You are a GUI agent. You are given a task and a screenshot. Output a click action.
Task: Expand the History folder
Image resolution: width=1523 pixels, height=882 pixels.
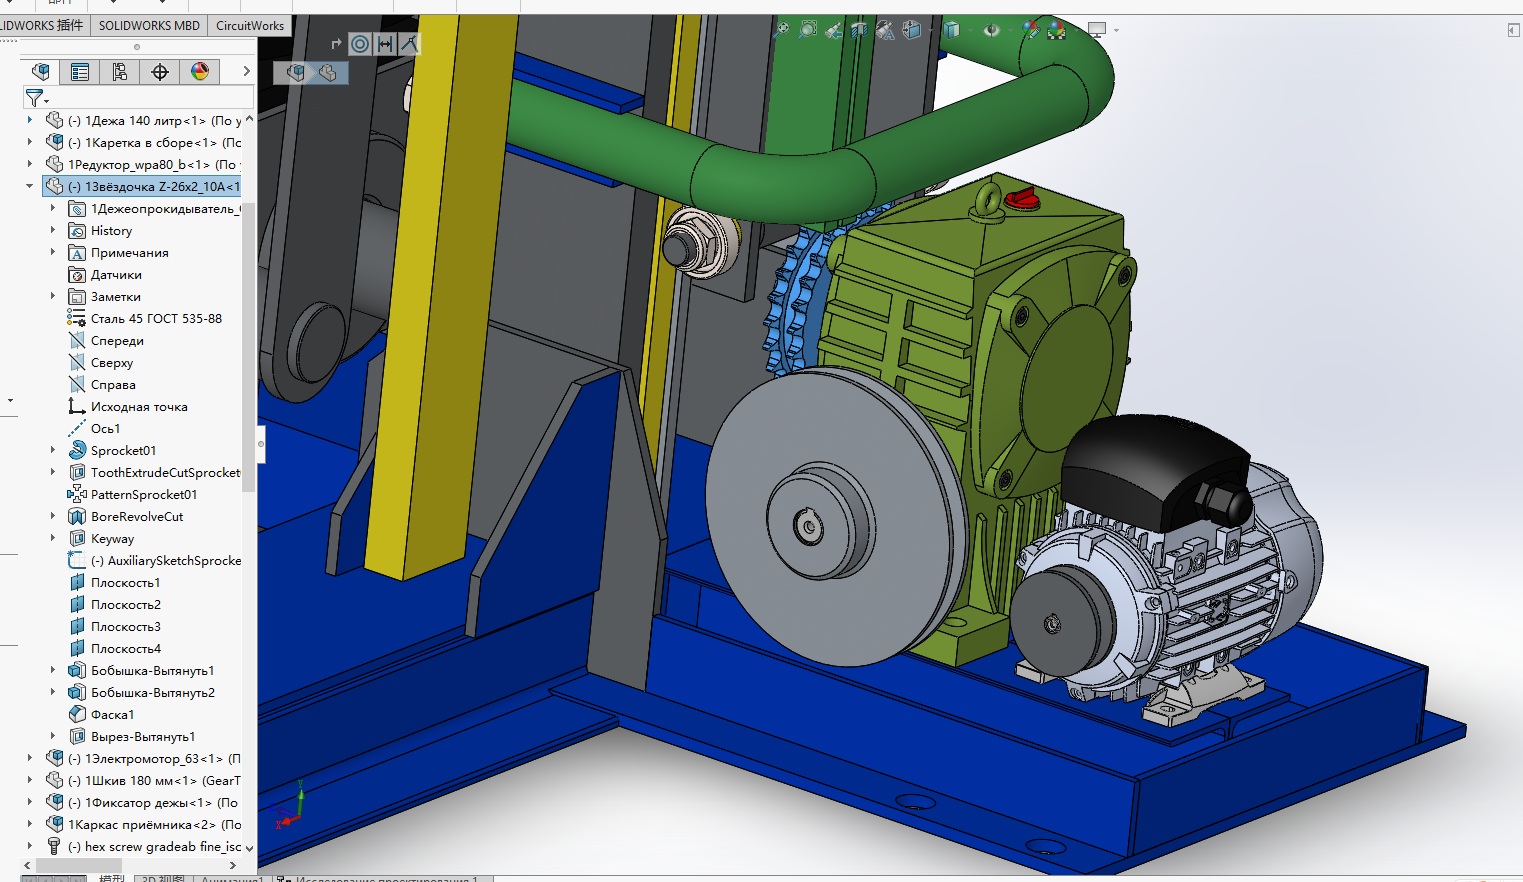tap(53, 230)
